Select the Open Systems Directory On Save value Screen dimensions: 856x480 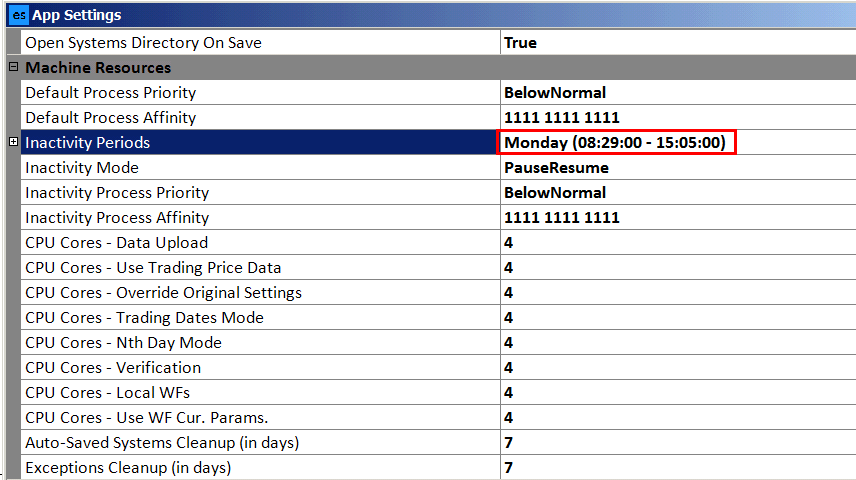pos(520,43)
